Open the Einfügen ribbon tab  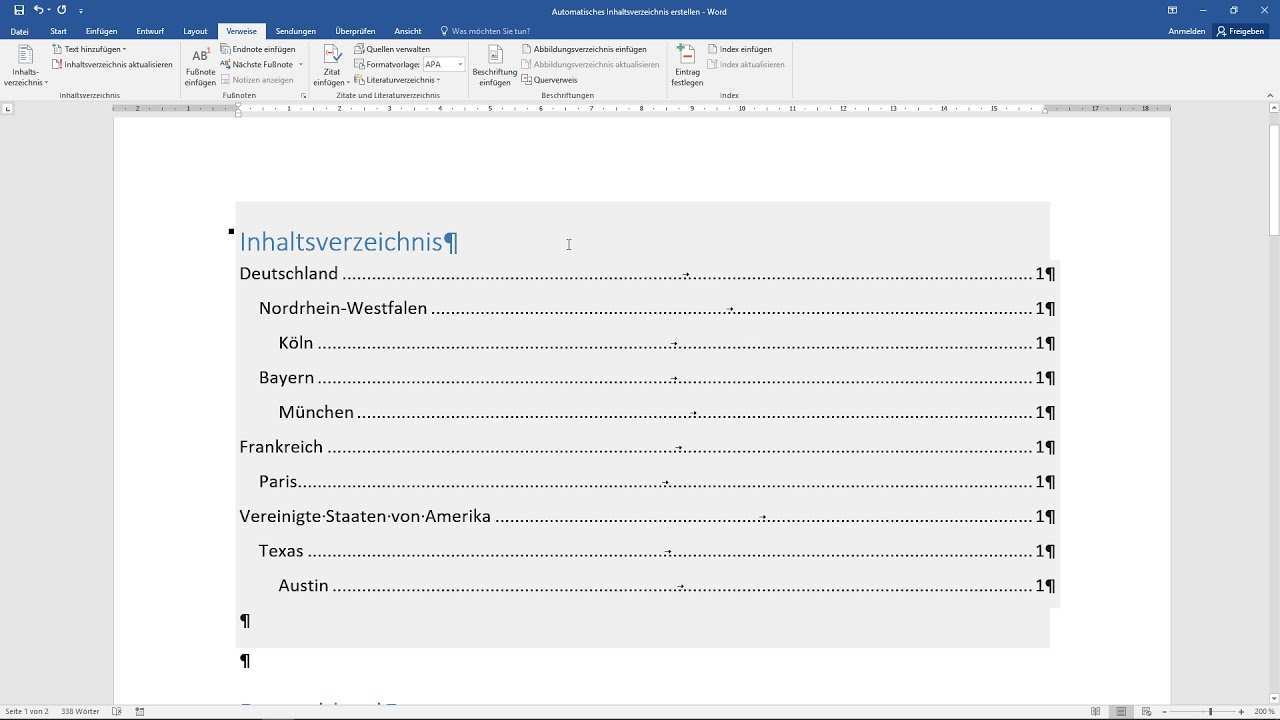tap(101, 31)
